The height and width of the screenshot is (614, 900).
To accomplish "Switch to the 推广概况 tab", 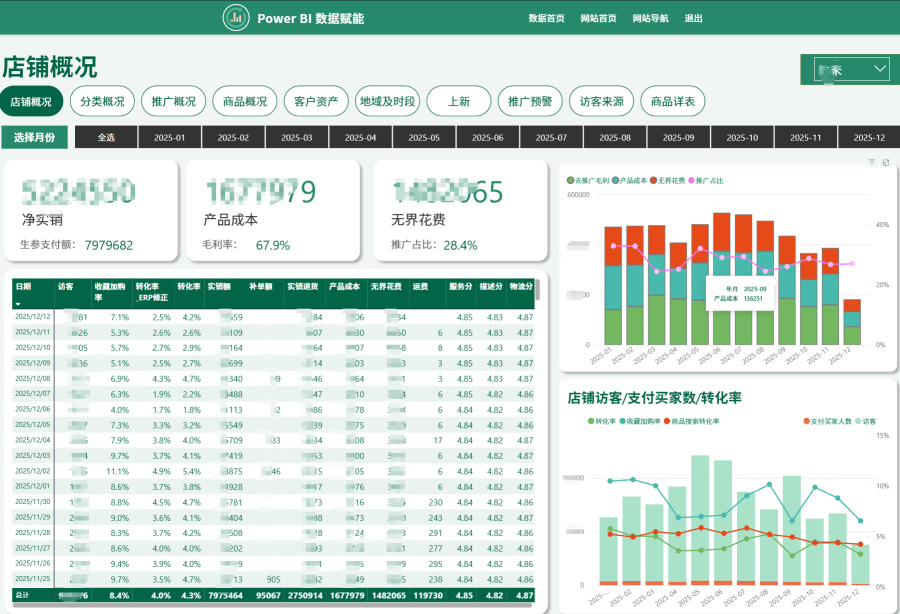I will pyautogui.click(x=173, y=101).
